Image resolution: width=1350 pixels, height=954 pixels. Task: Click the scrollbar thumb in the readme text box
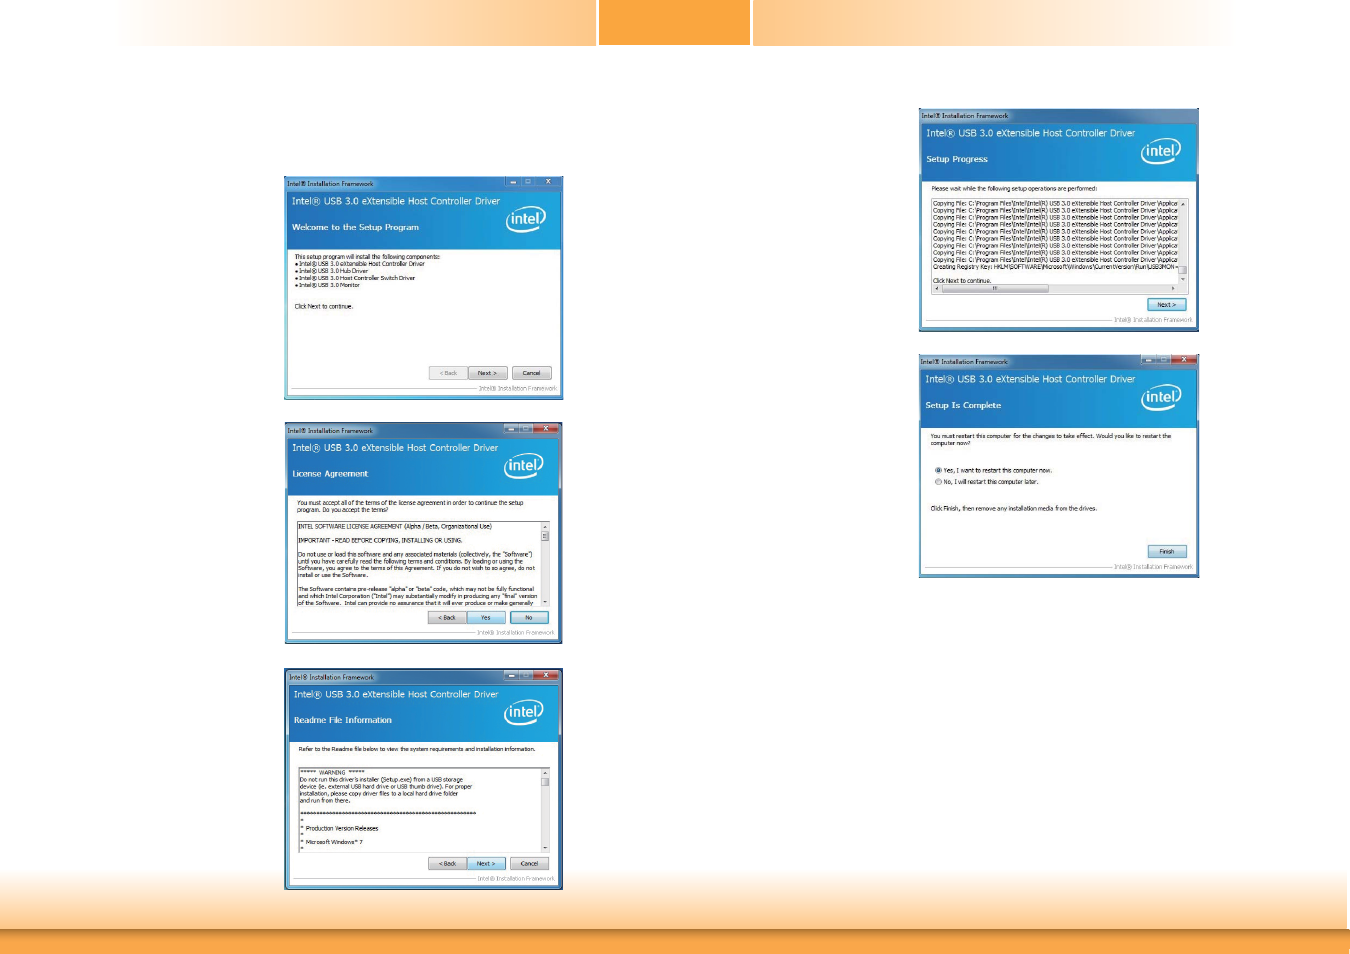(x=545, y=782)
